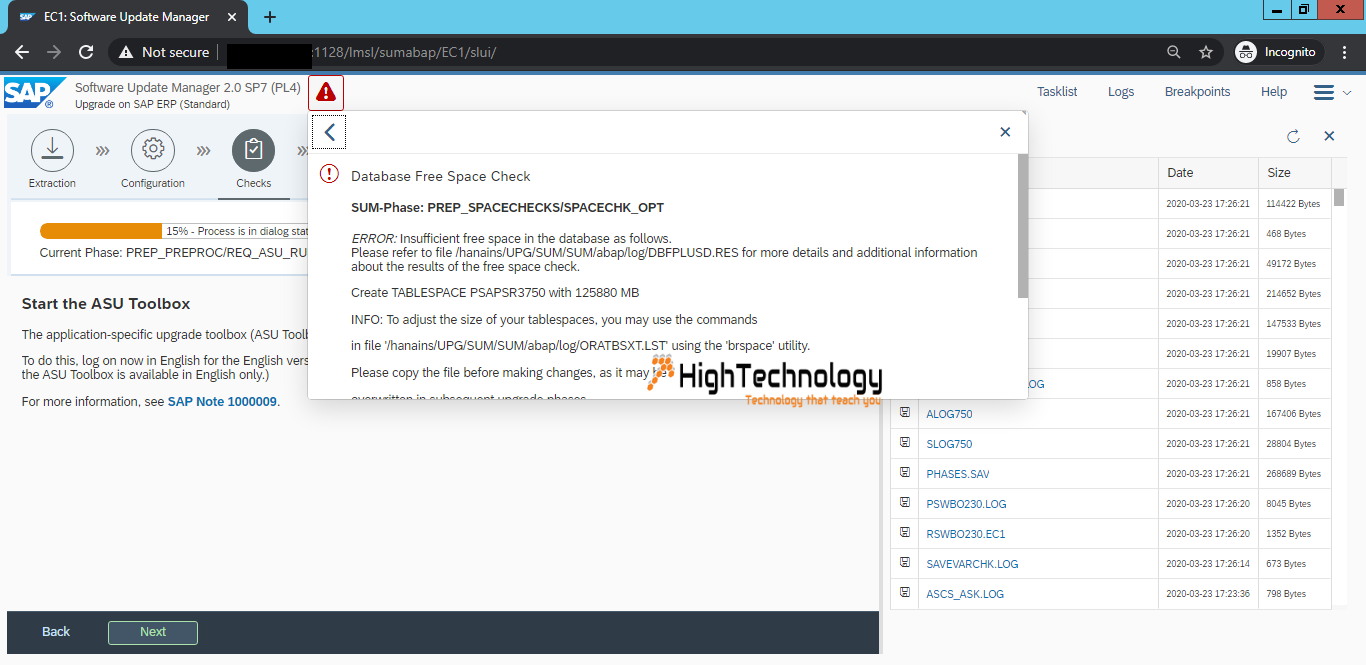Click the SAP logo
Screen dimensions: 1366x665
(35, 94)
